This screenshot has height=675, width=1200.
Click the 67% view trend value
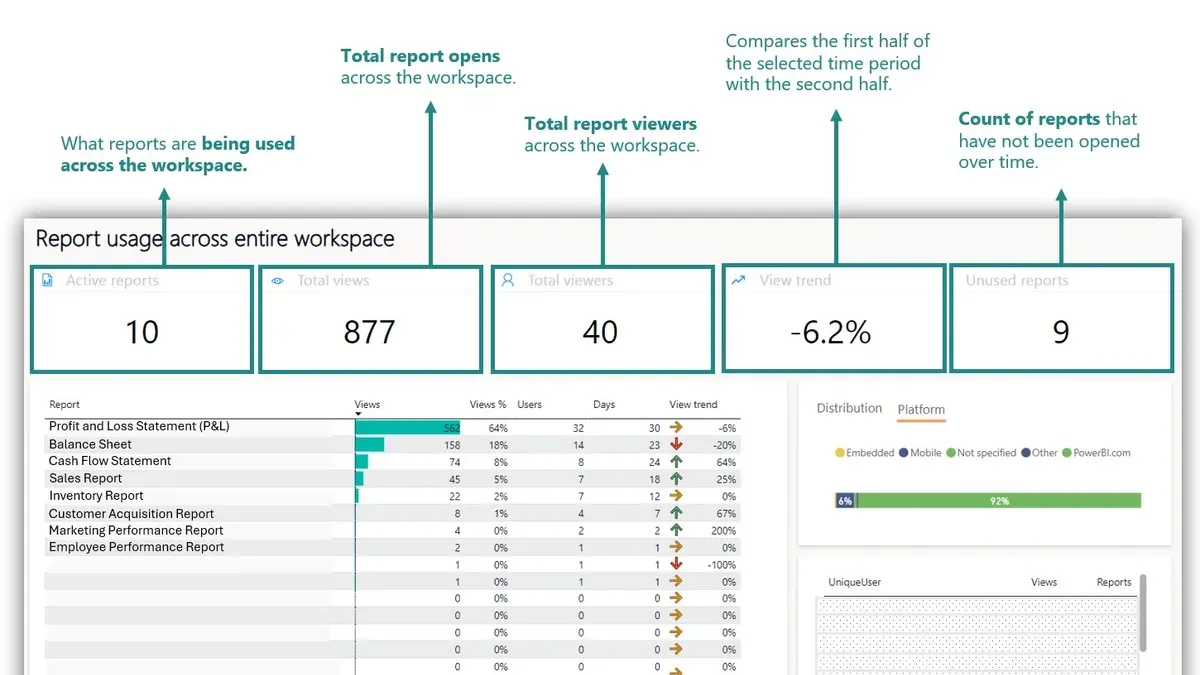726,514
